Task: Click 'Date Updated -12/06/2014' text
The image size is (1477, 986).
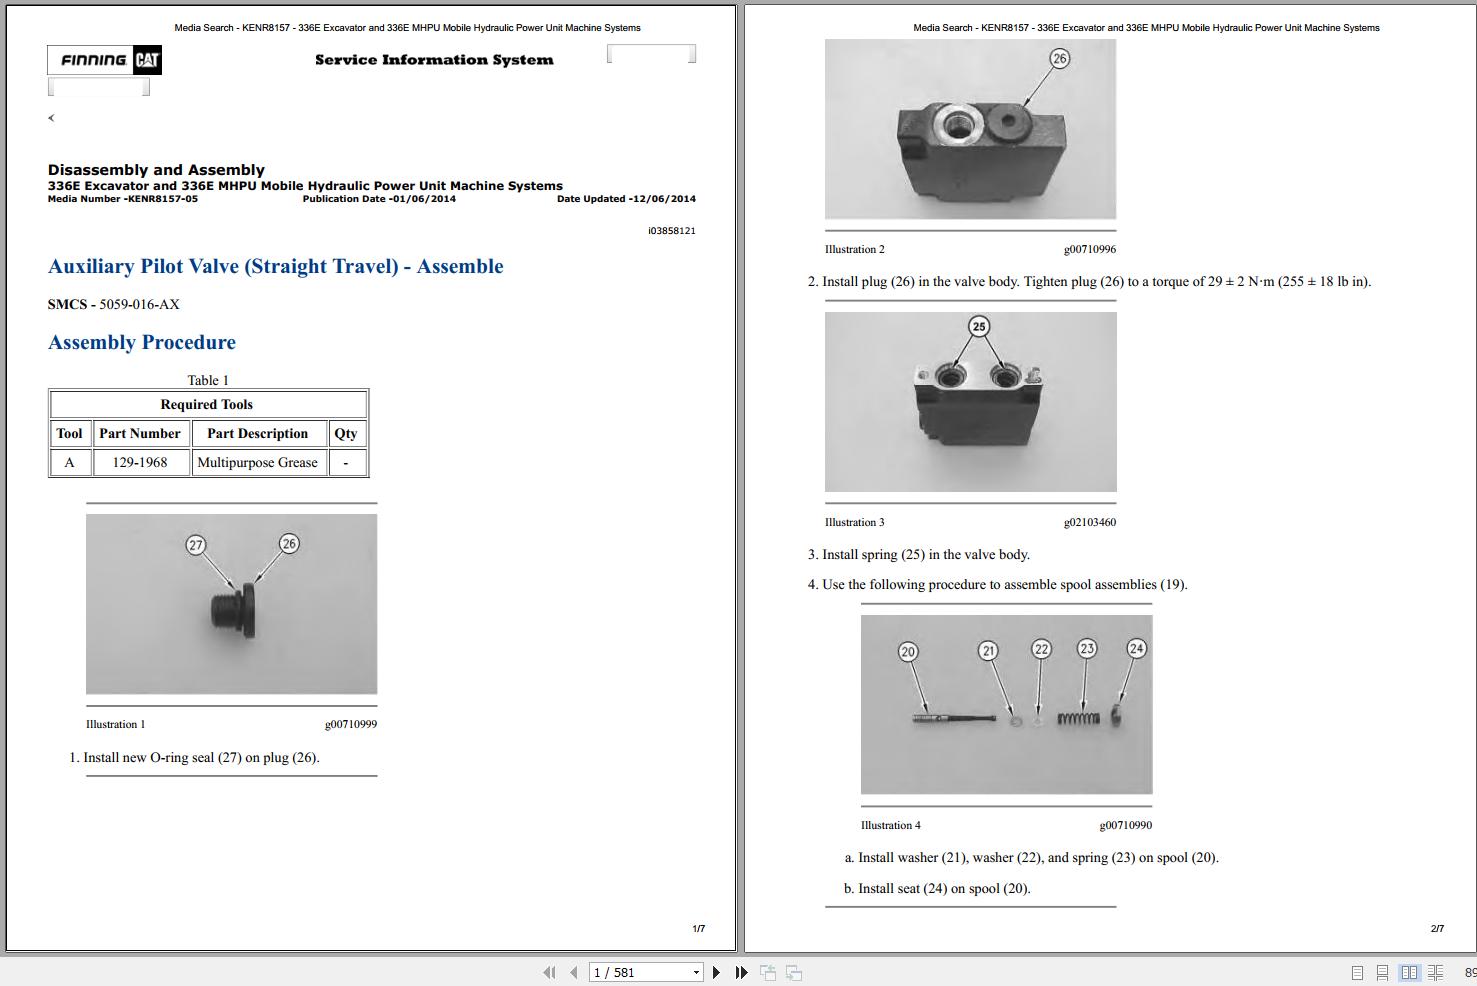Action: [626, 199]
